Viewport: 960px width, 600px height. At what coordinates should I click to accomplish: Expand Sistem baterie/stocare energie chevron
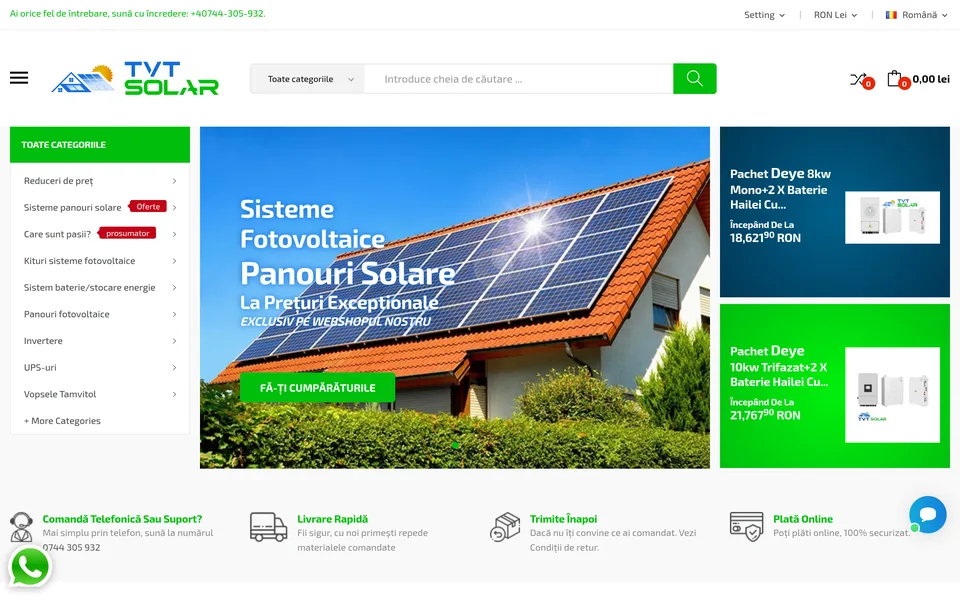click(x=174, y=287)
